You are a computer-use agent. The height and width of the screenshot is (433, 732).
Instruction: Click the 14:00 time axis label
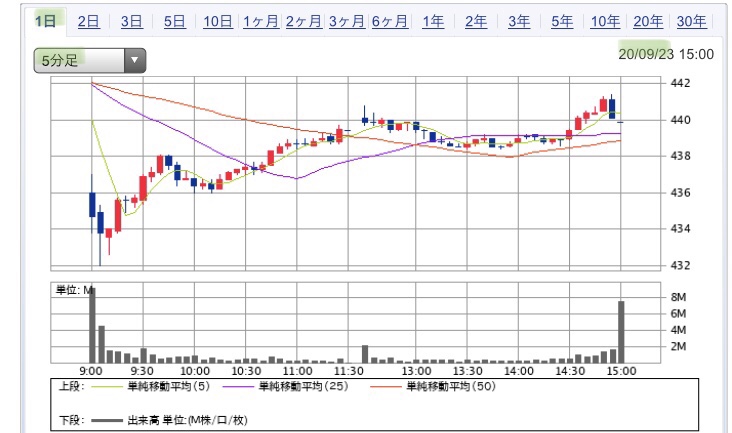pos(519,371)
